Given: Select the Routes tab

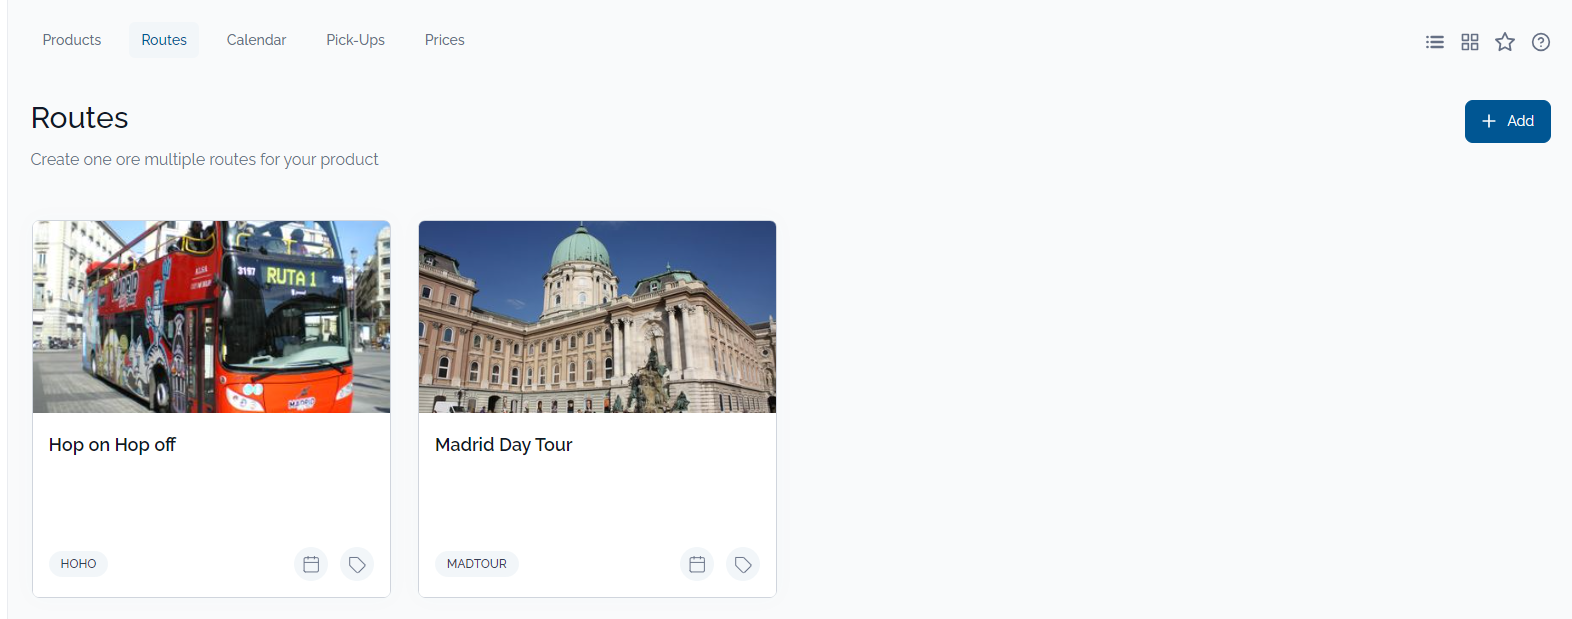Looking at the screenshot, I should click(x=164, y=40).
